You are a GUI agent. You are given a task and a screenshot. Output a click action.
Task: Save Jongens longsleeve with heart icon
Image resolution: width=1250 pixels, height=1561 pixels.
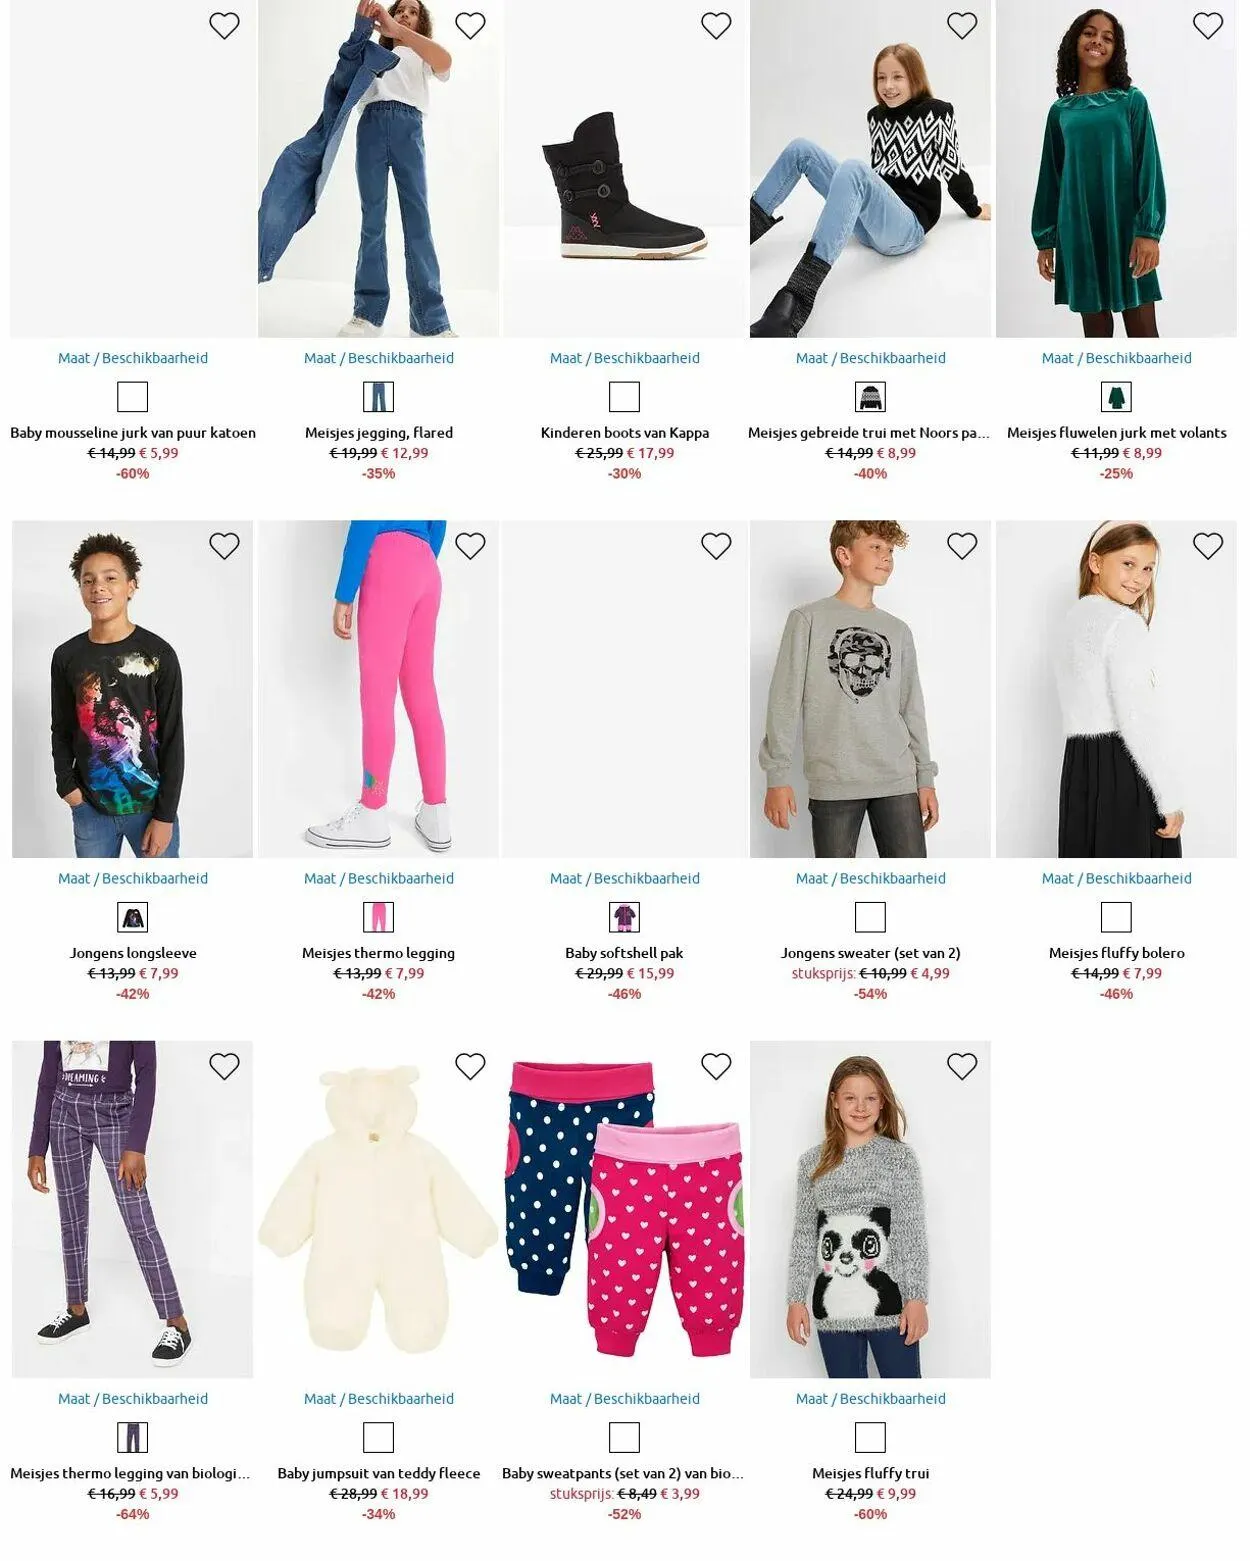(224, 546)
